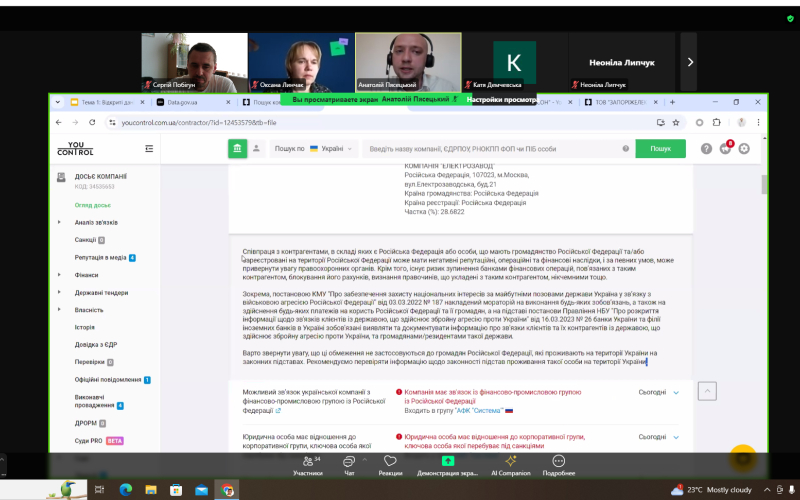Open 'Виконавчі провадження' sidebar item
The height and width of the screenshot is (500, 800).
[98, 401]
